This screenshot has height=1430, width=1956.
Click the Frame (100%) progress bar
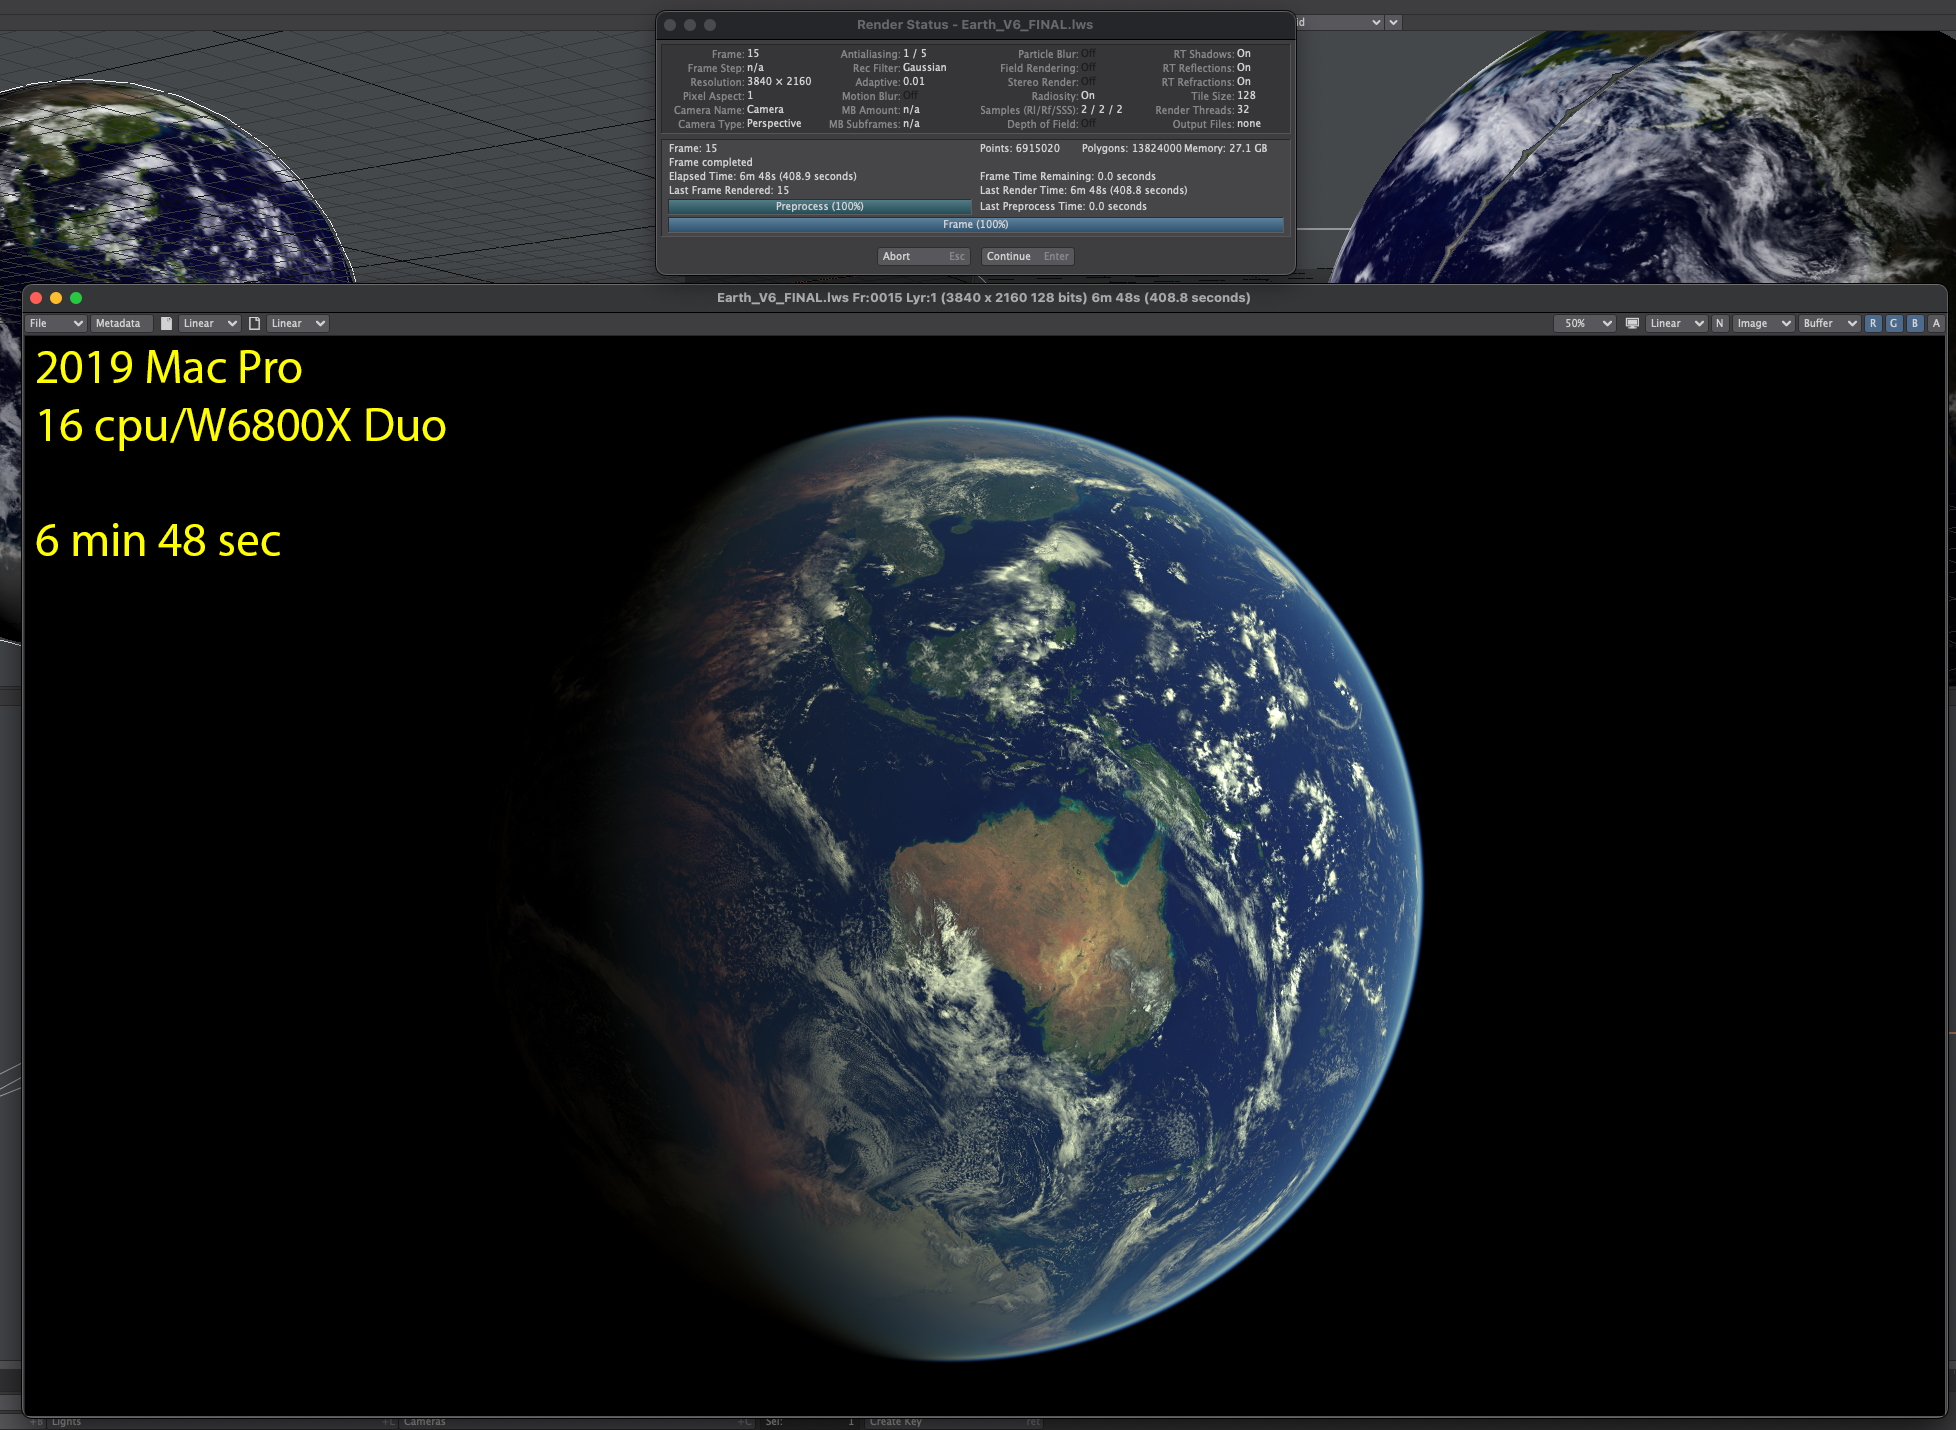975,225
